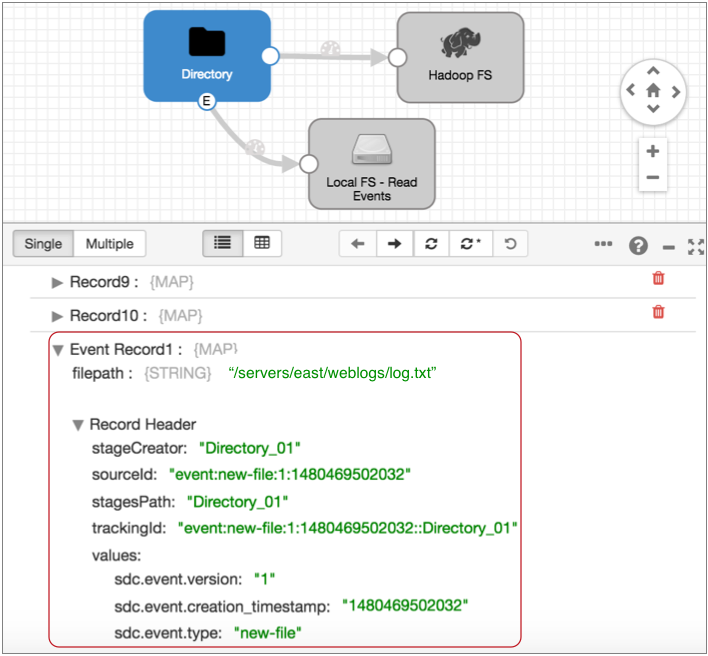The width and height of the screenshot is (708, 656).
Task: Delete Record9 using its trash icon
Action: pos(658,279)
